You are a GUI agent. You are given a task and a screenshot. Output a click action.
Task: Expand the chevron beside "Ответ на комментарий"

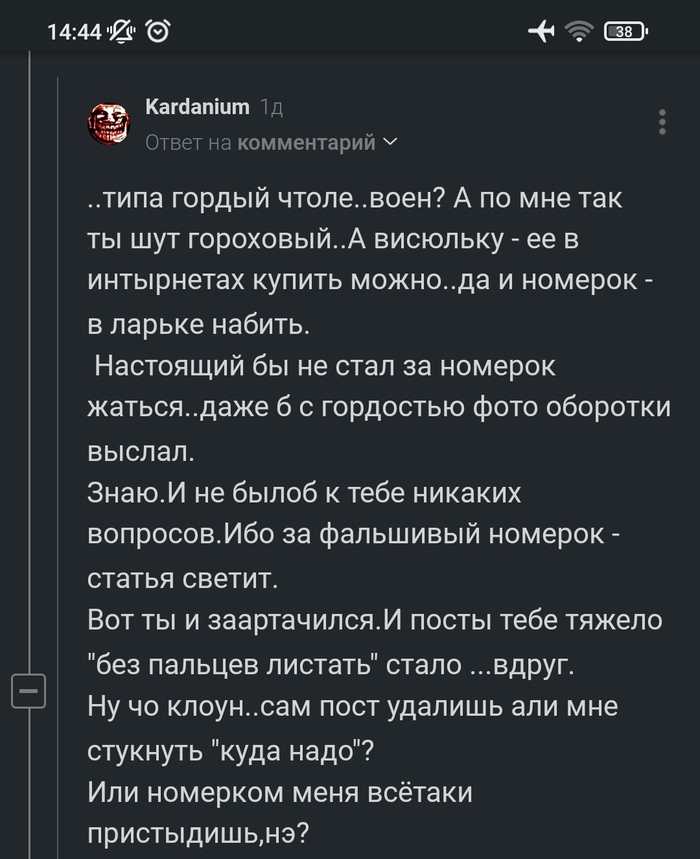390,142
